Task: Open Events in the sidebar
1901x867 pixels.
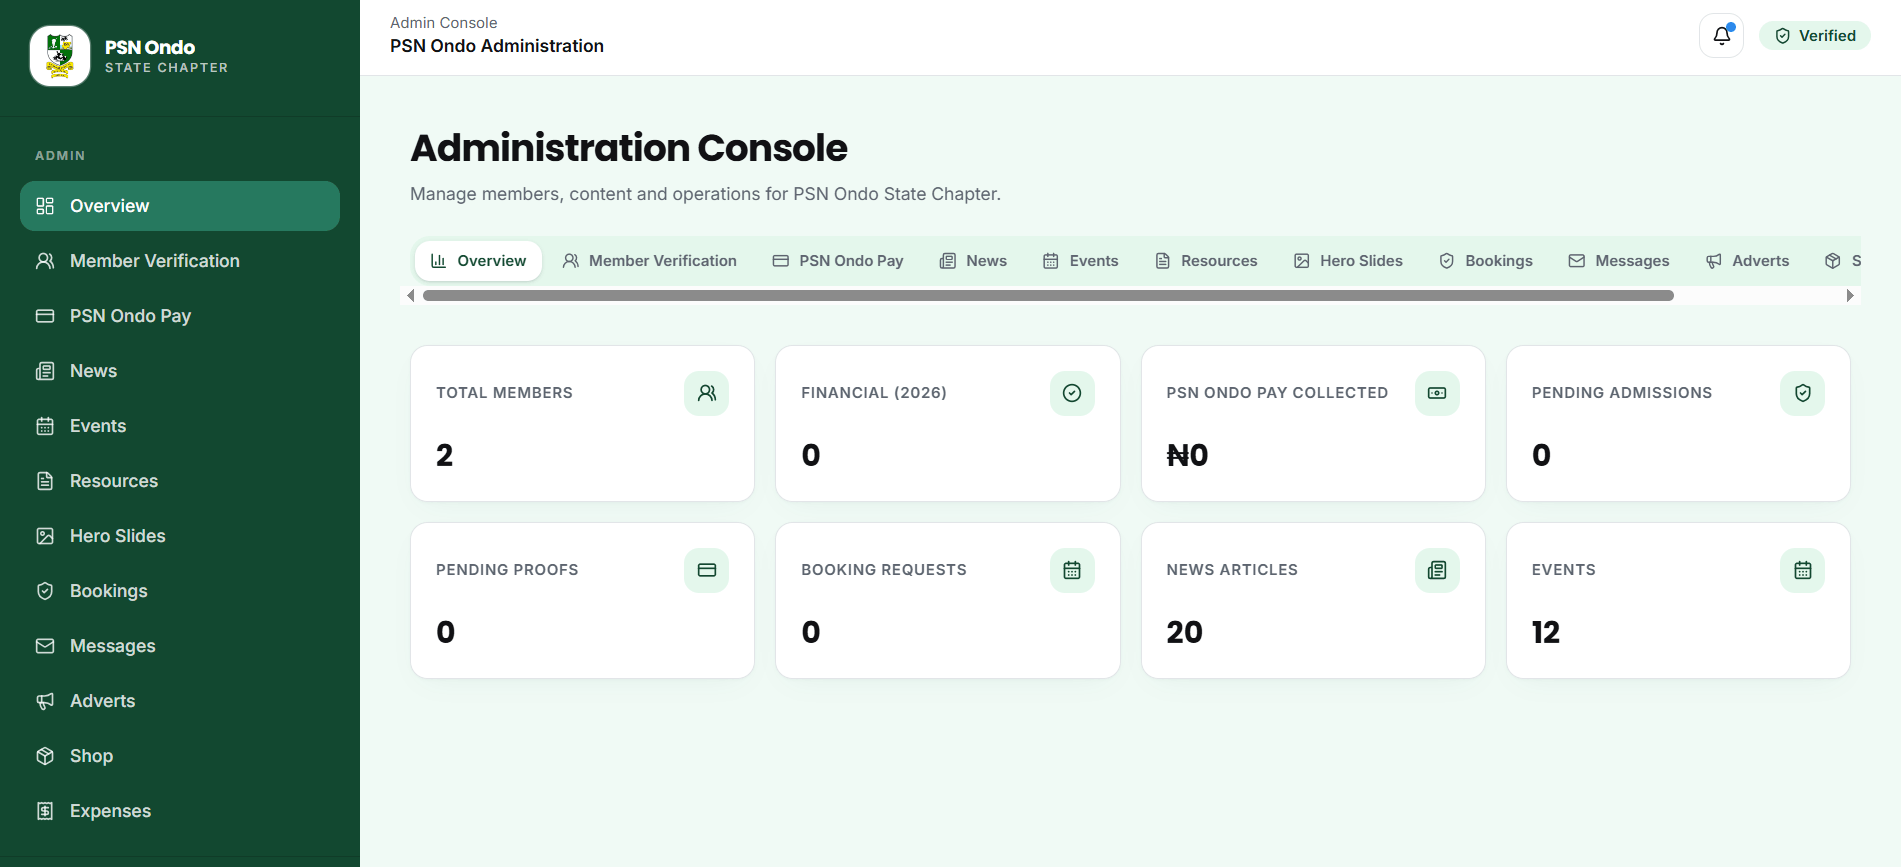Action: pyautogui.click(x=180, y=426)
